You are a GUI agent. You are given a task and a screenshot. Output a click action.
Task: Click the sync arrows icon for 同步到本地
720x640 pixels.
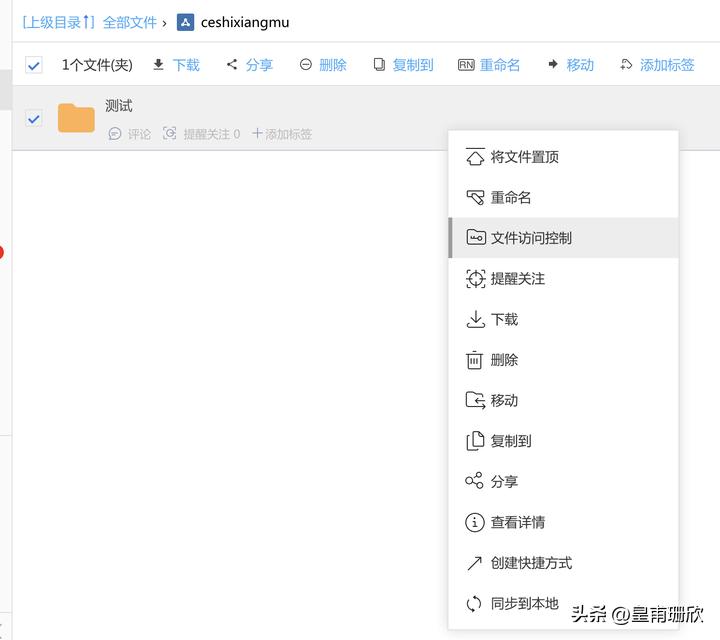(474, 603)
